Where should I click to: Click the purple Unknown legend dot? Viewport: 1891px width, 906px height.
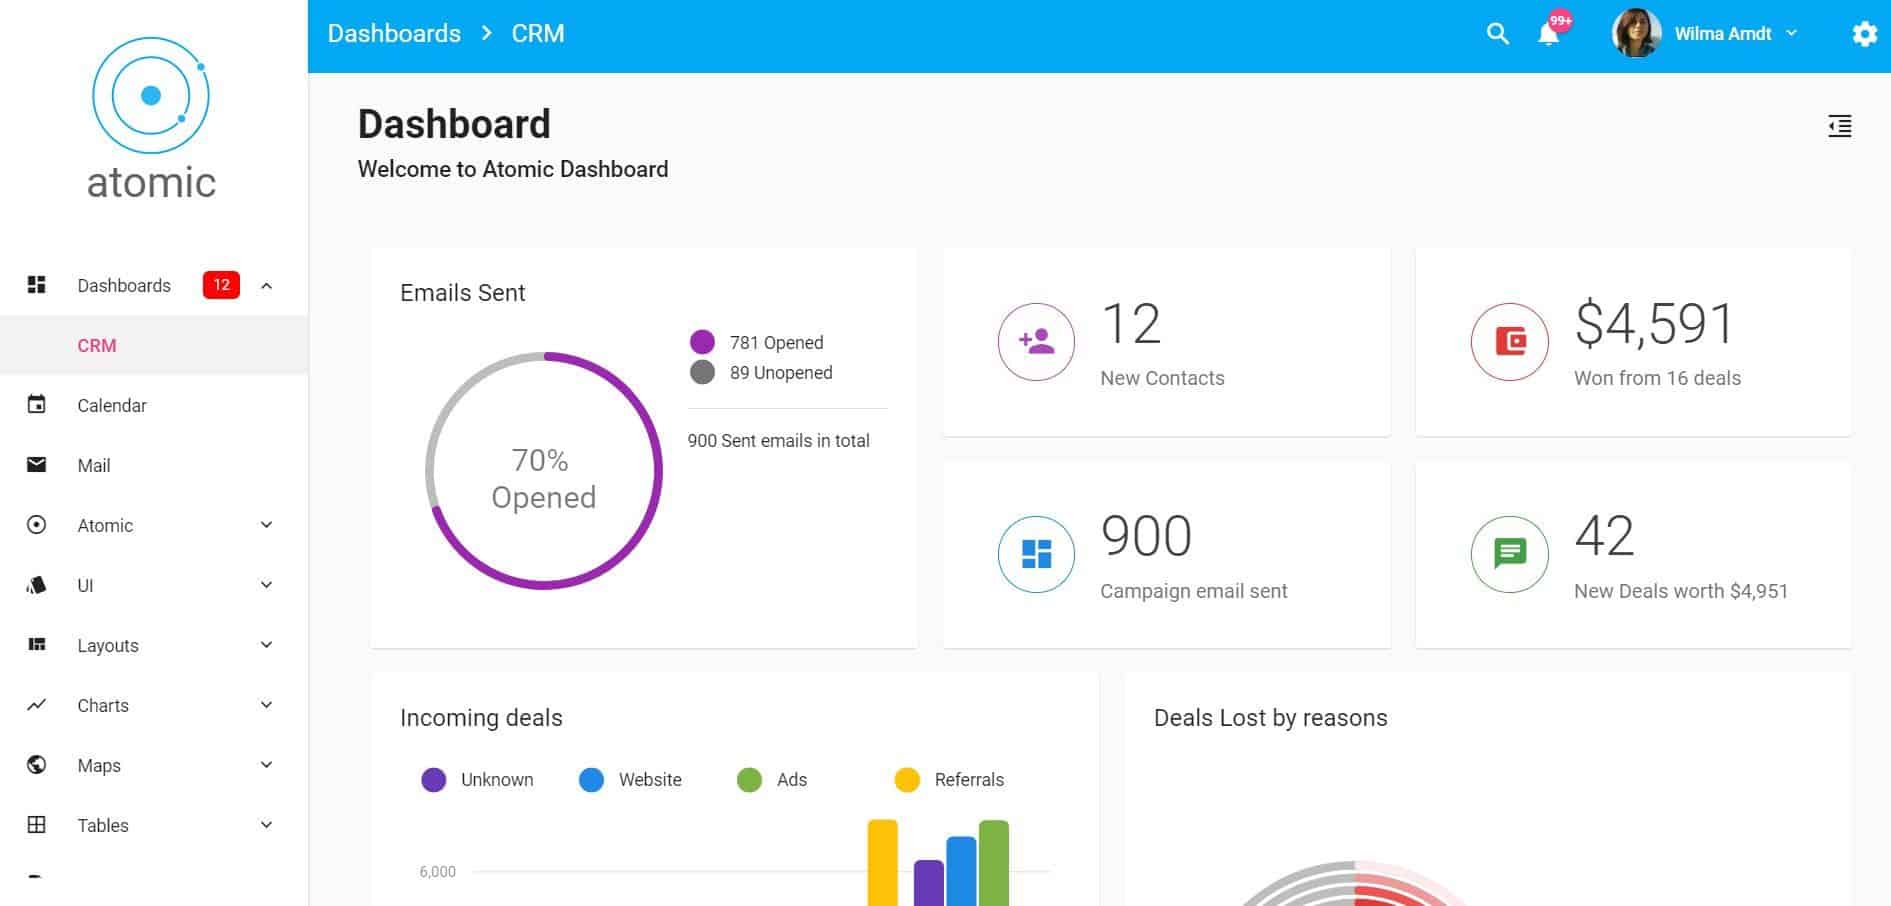point(434,779)
